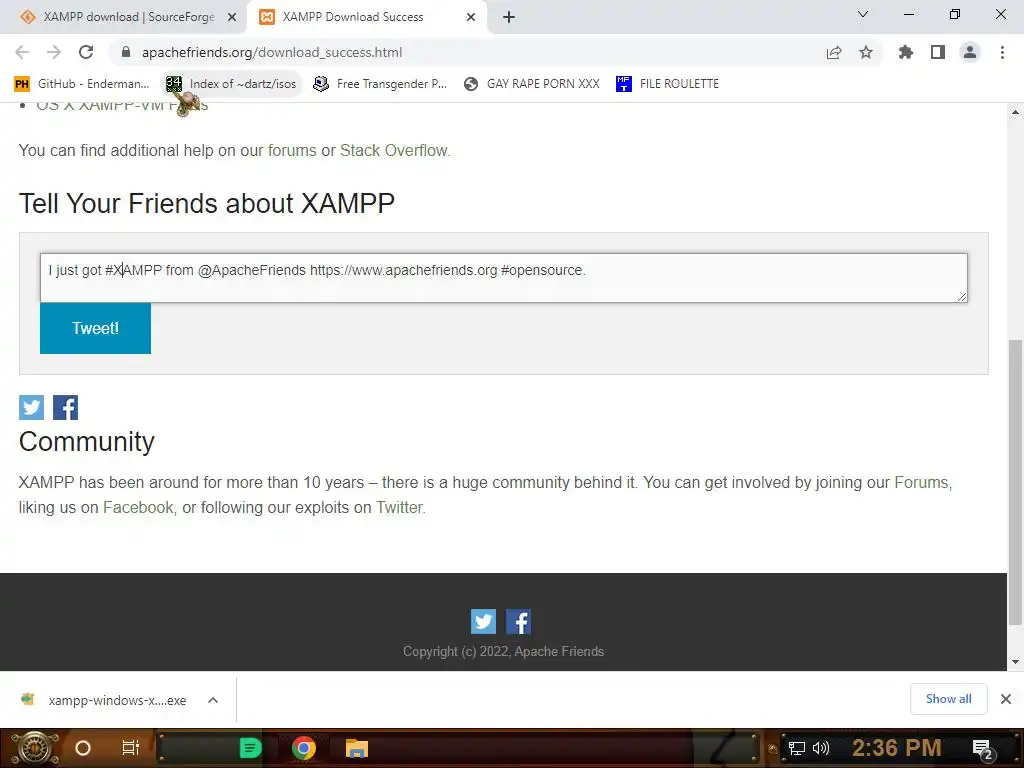Open a new browser tab
This screenshot has height=768, width=1024.
click(509, 17)
